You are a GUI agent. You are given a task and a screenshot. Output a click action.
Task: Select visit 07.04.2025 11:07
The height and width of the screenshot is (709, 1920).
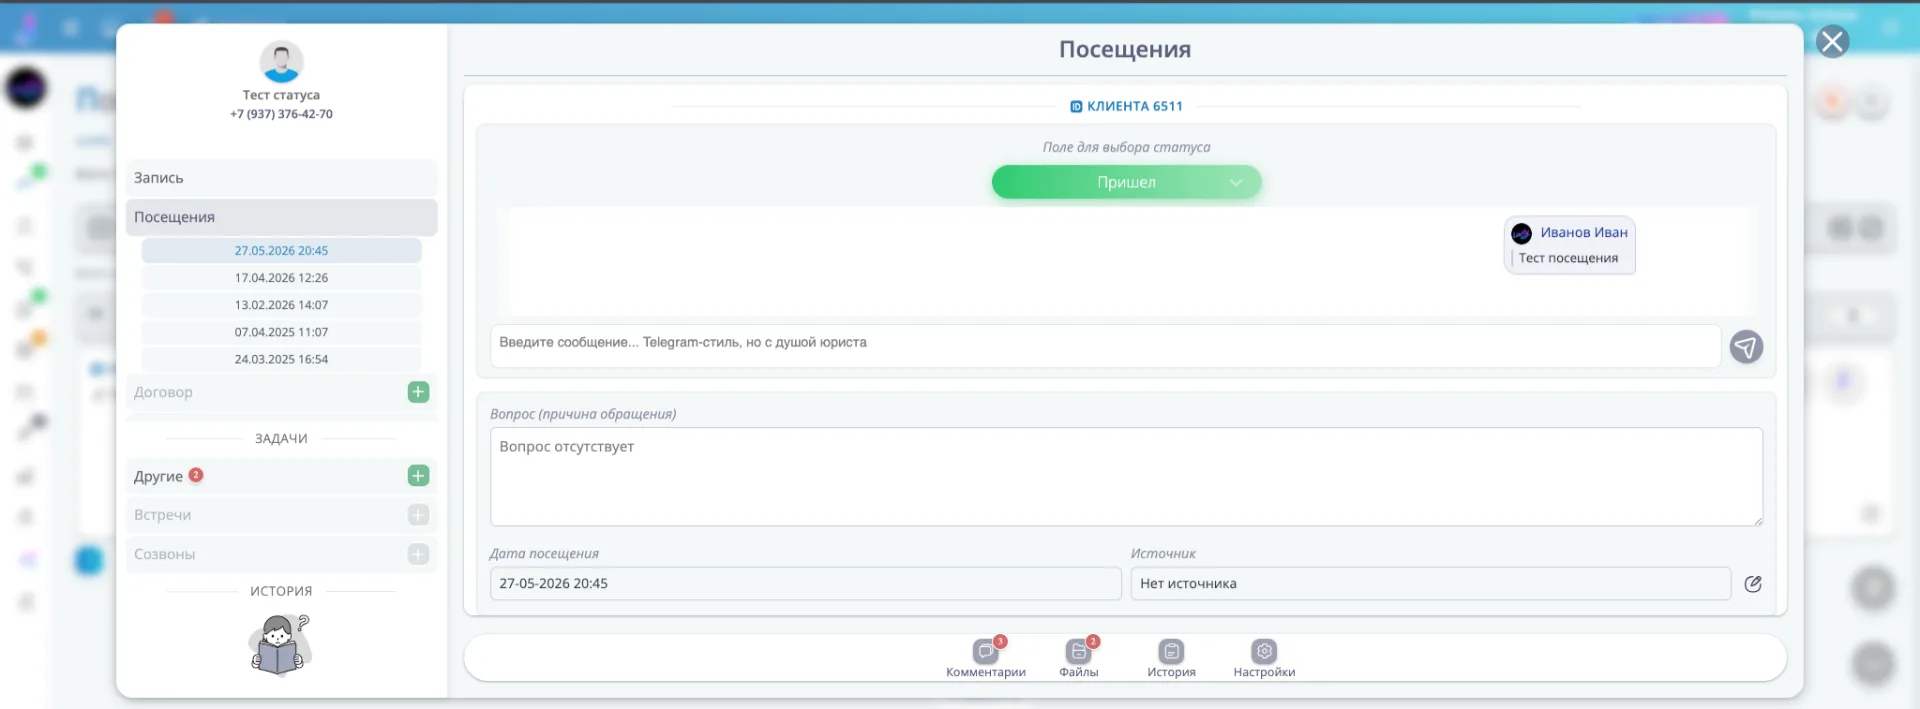(x=281, y=332)
